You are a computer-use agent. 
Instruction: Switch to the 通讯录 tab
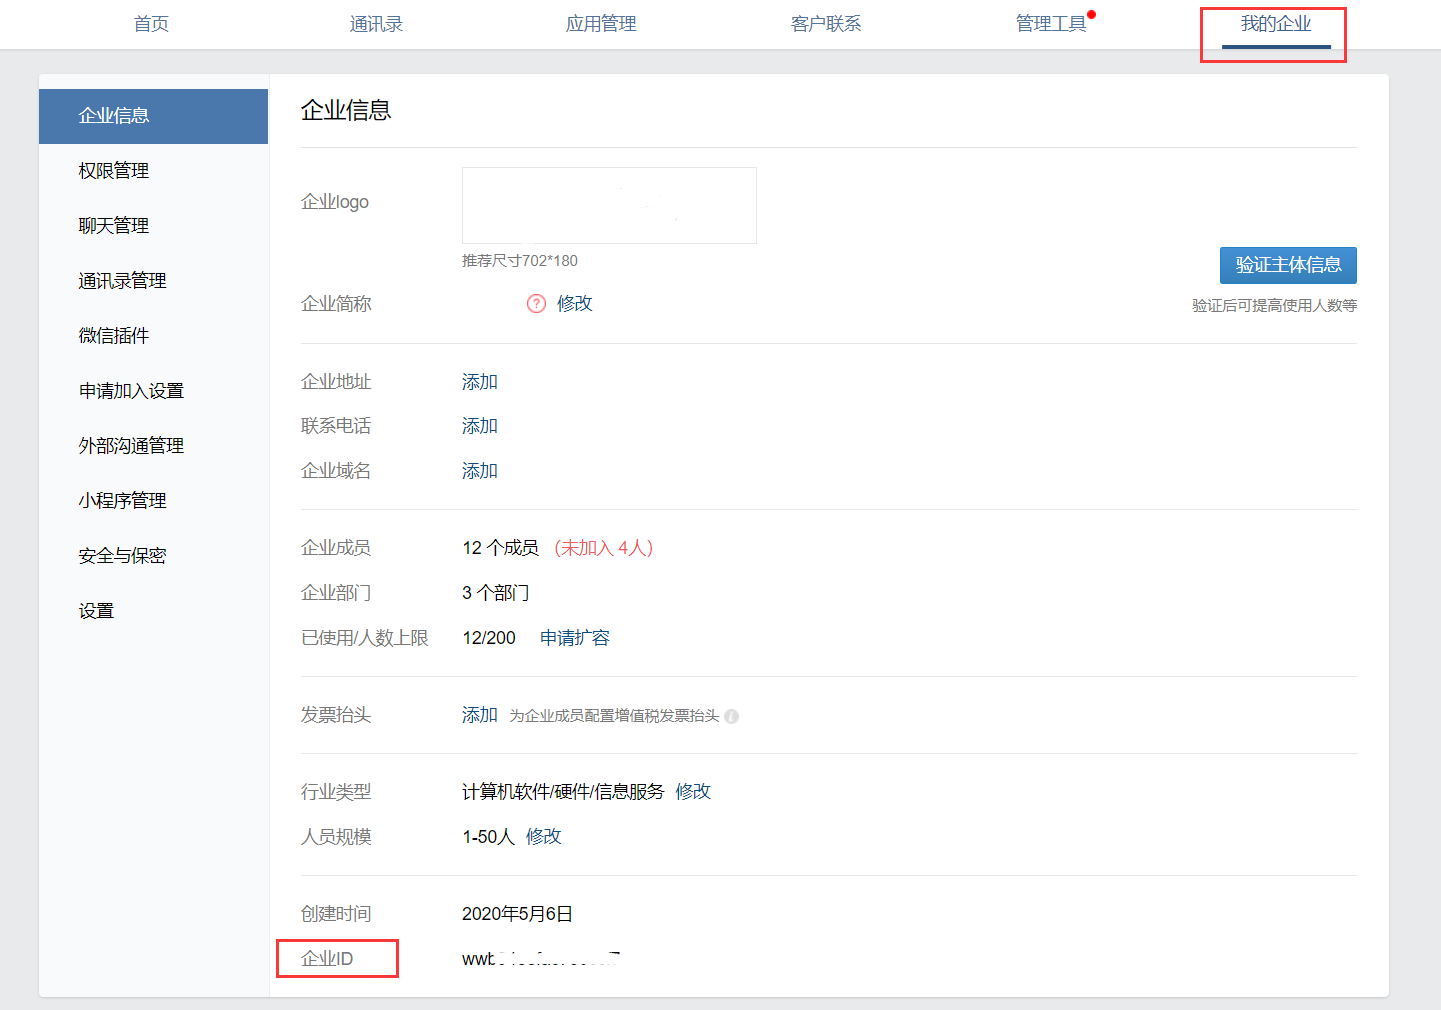376,24
